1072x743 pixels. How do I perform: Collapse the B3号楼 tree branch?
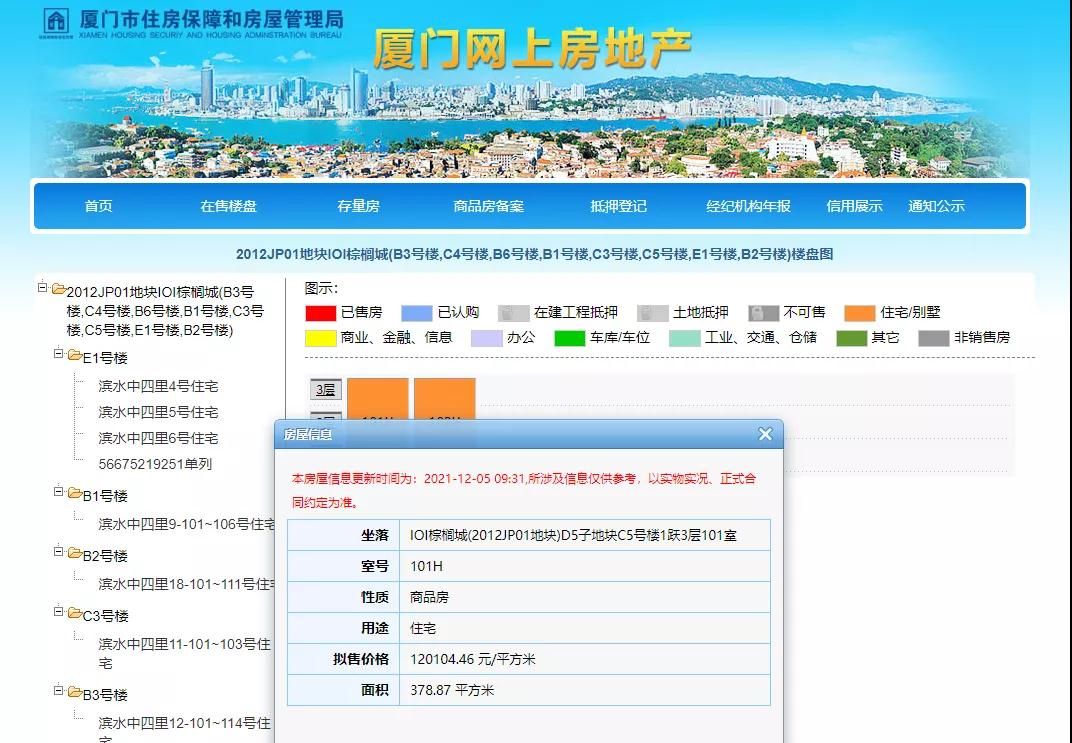tap(58, 691)
